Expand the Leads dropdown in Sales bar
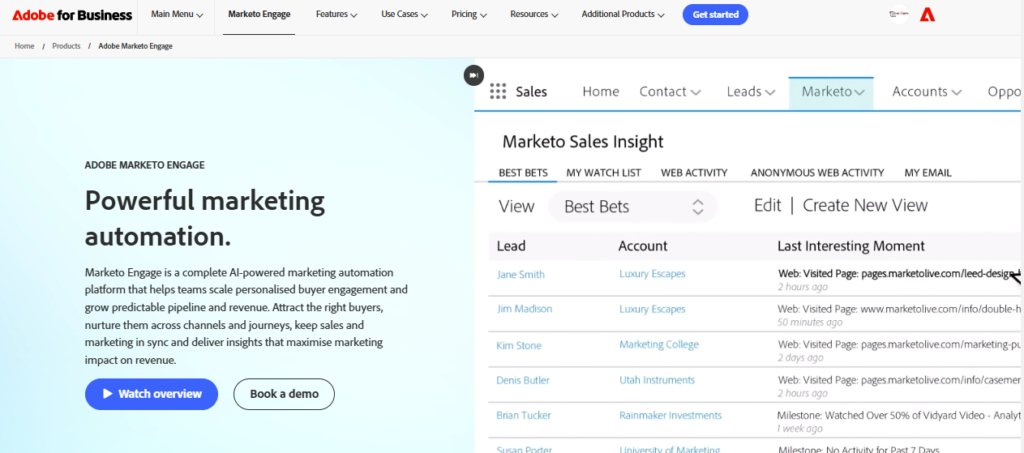The height and width of the screenshot is (453, 1024). coord(751,91)
